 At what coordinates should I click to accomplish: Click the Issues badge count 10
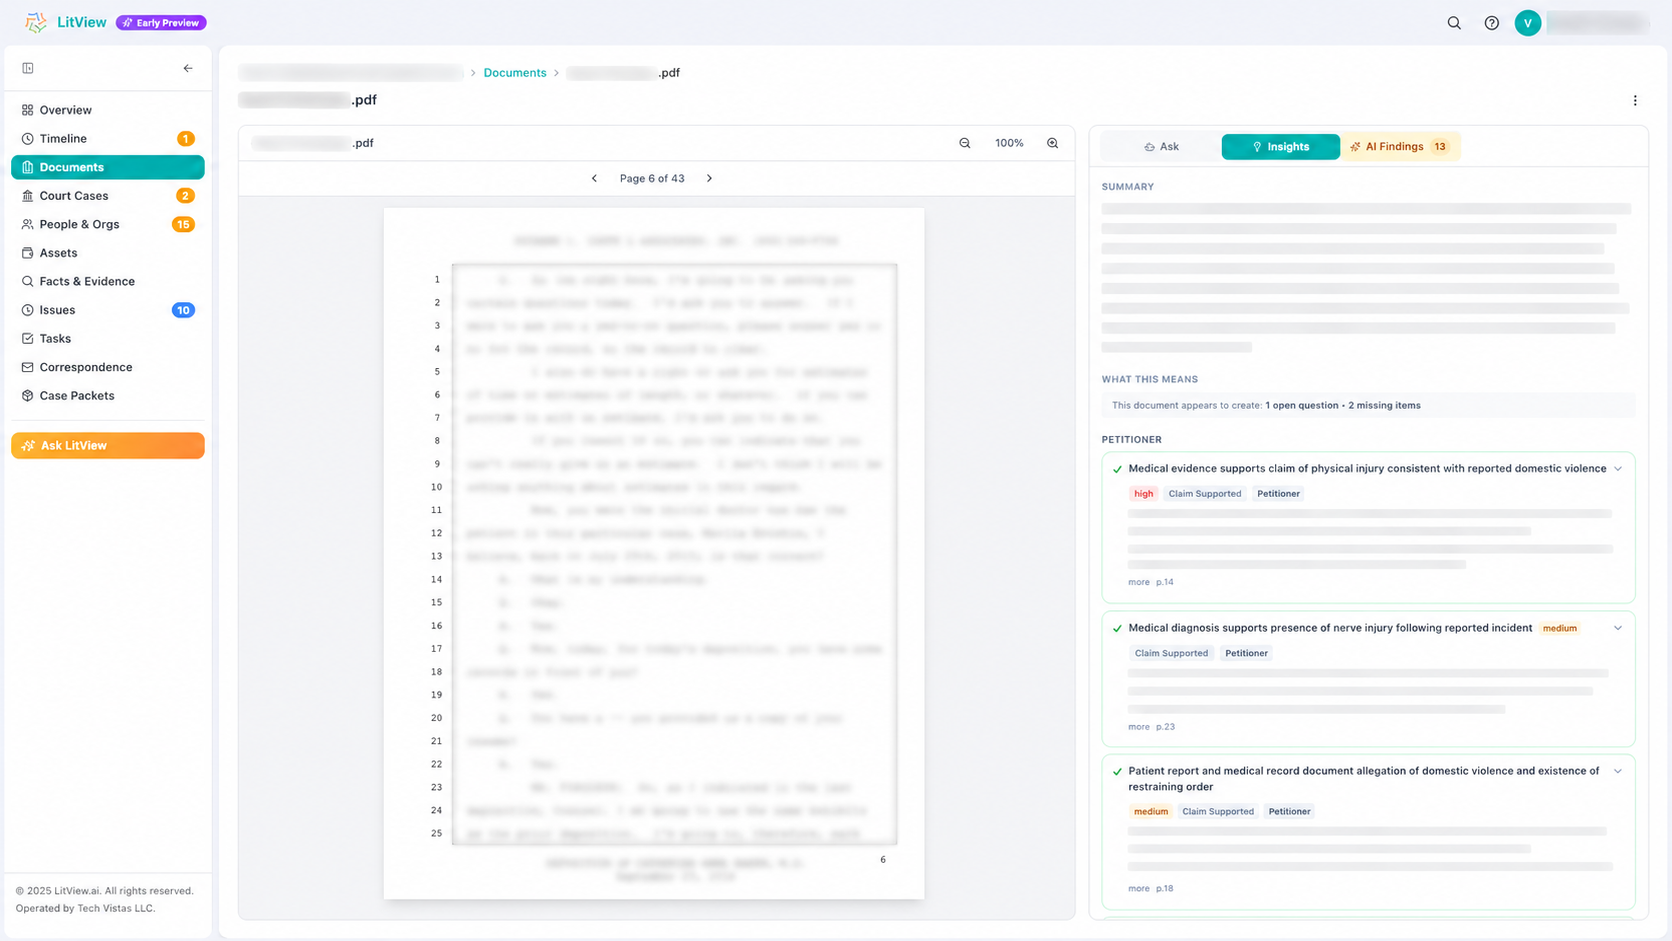[183, 310]
